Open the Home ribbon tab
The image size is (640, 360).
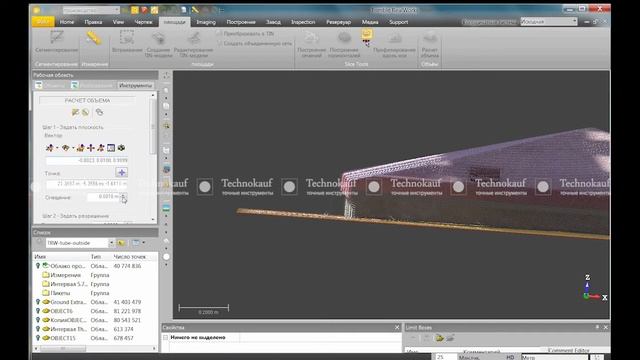point(67,22)
